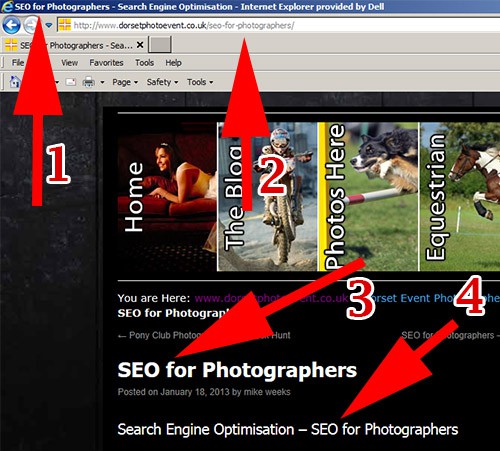Click the Read Mail envelope icon
Image resolution: width=500 pixels, height=451 pixels.
click(70, 82)
